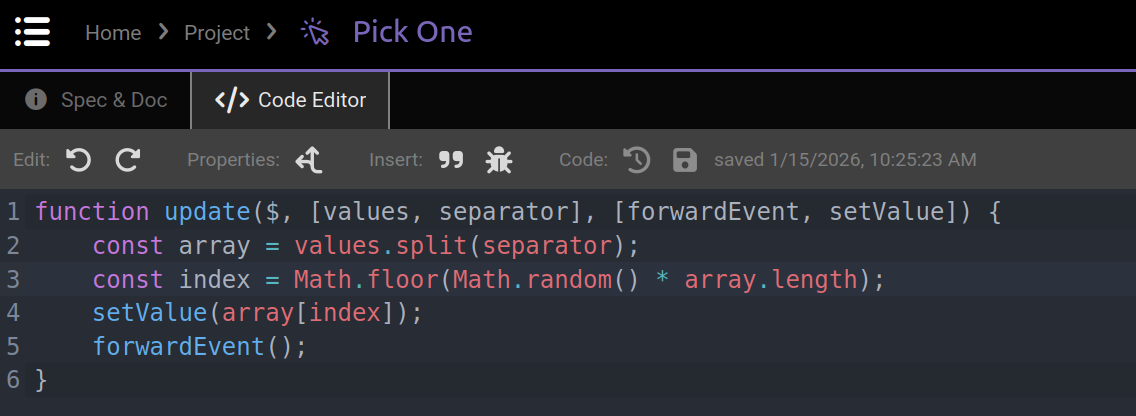Click the Pick One page title
Viewport: 1136px width, 416px height.
[412, 32]
